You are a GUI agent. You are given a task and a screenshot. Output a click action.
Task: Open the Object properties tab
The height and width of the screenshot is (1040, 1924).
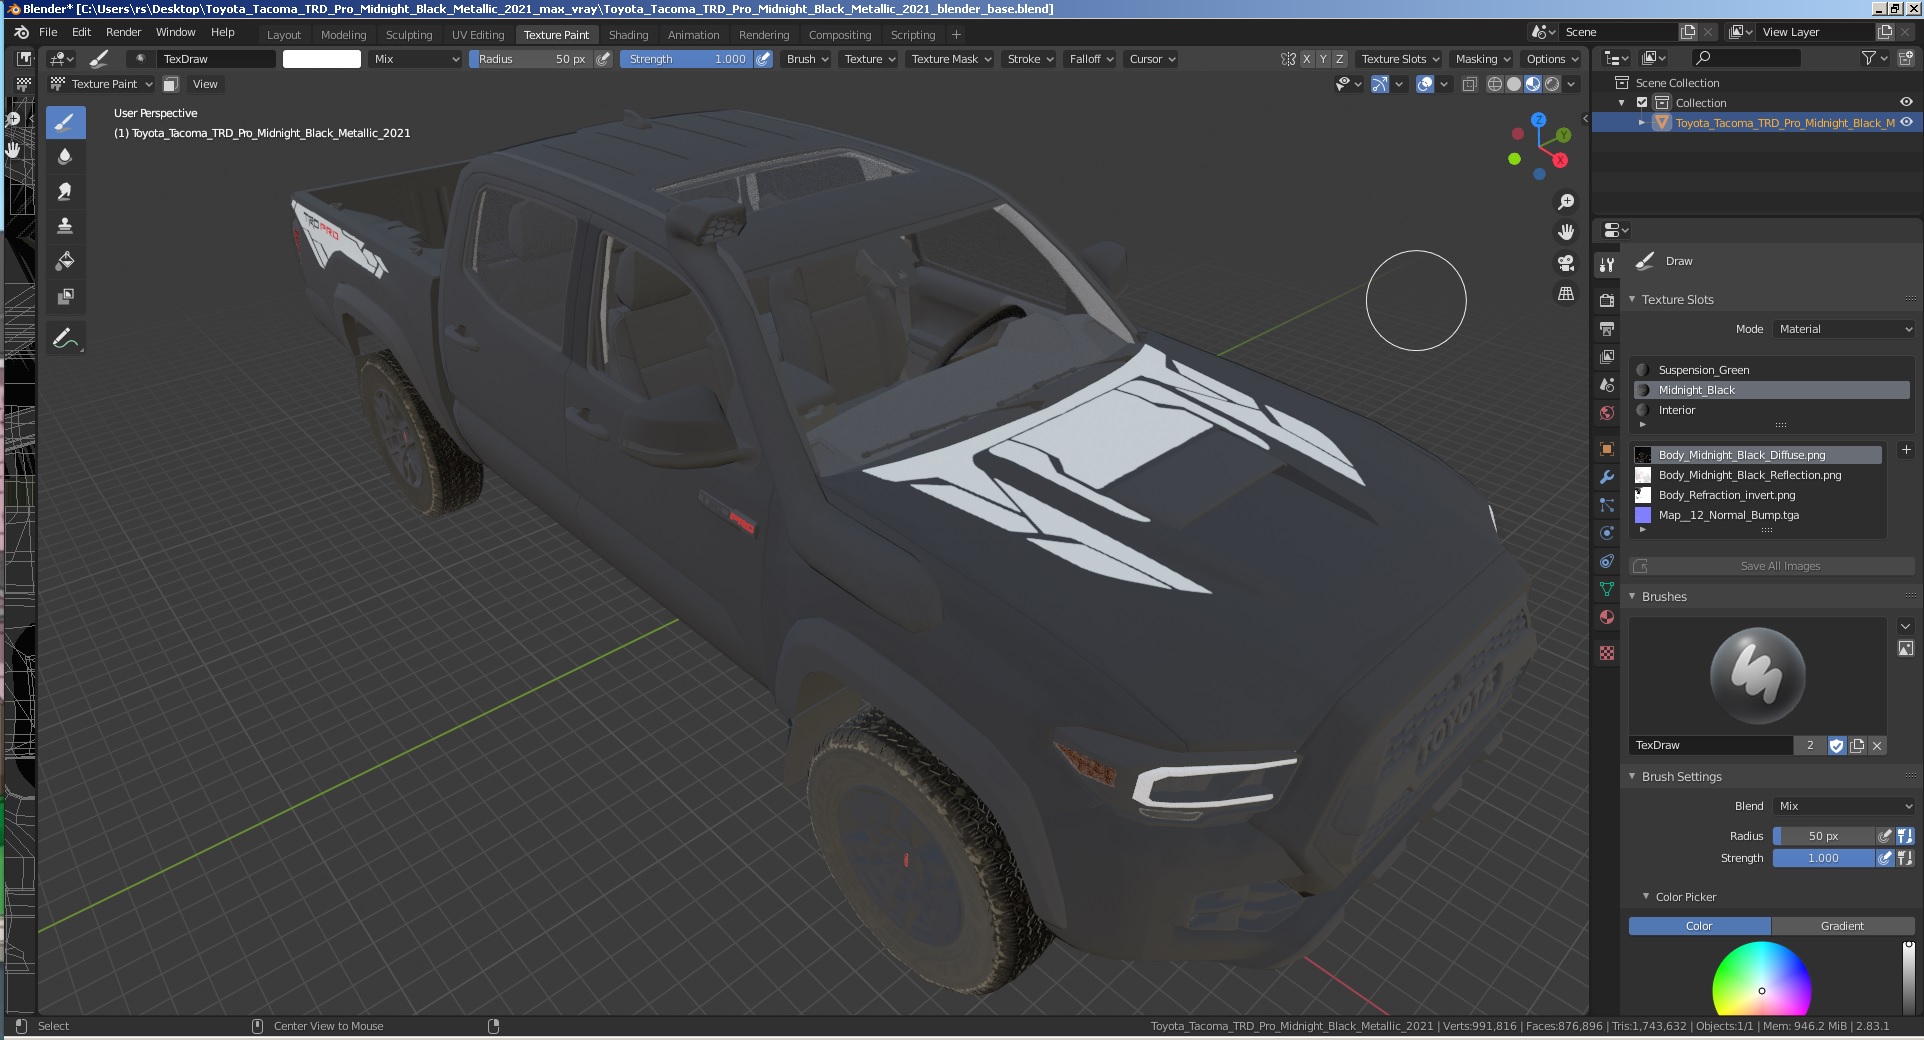1607,448
